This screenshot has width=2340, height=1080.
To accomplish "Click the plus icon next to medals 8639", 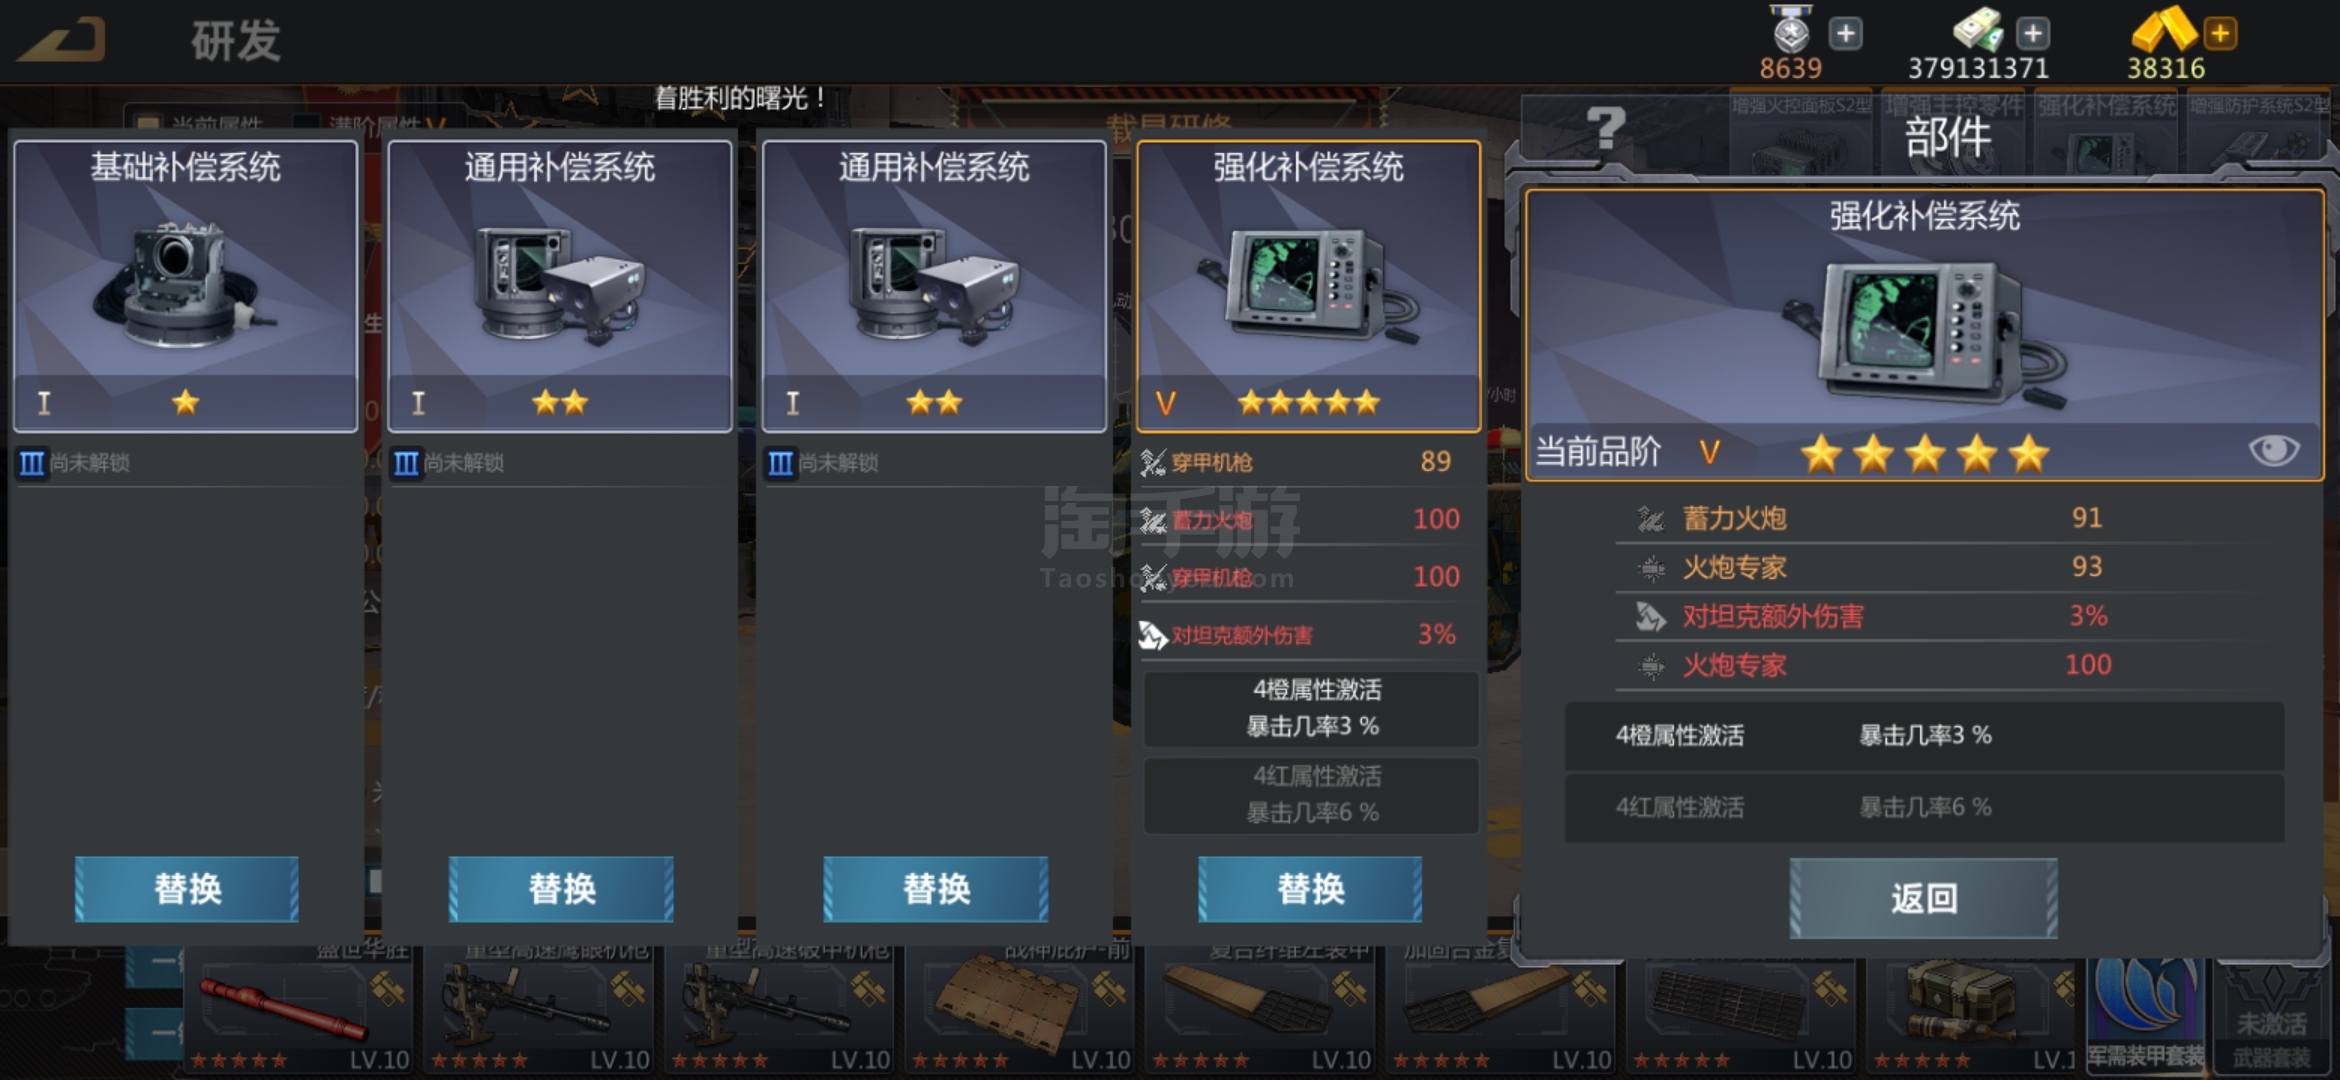I will [x=1845, y=33].
